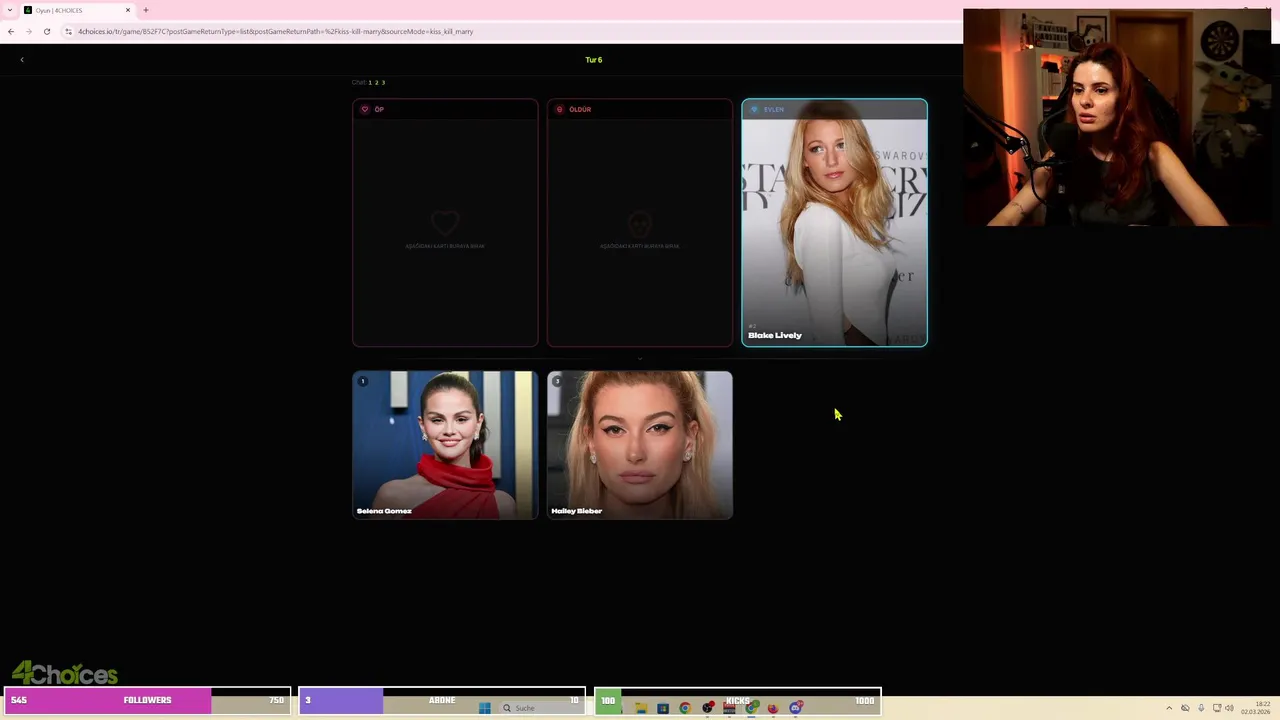Select the empty ÖP slot
Viewport: 1280px width, 720px height.
tap(445, 223)
